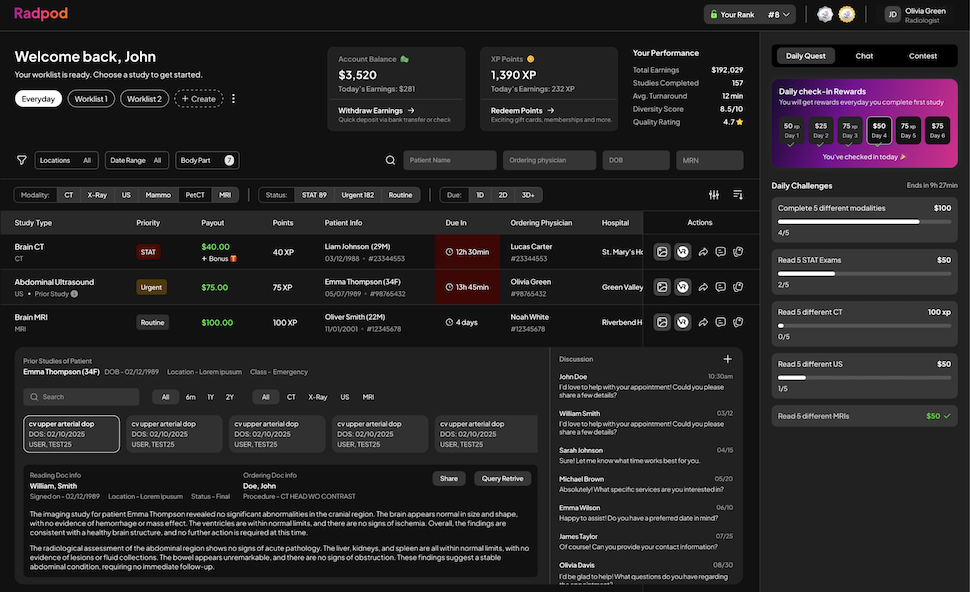Click the Query Retrive button
Screen dimensions: 970x592
502,478
